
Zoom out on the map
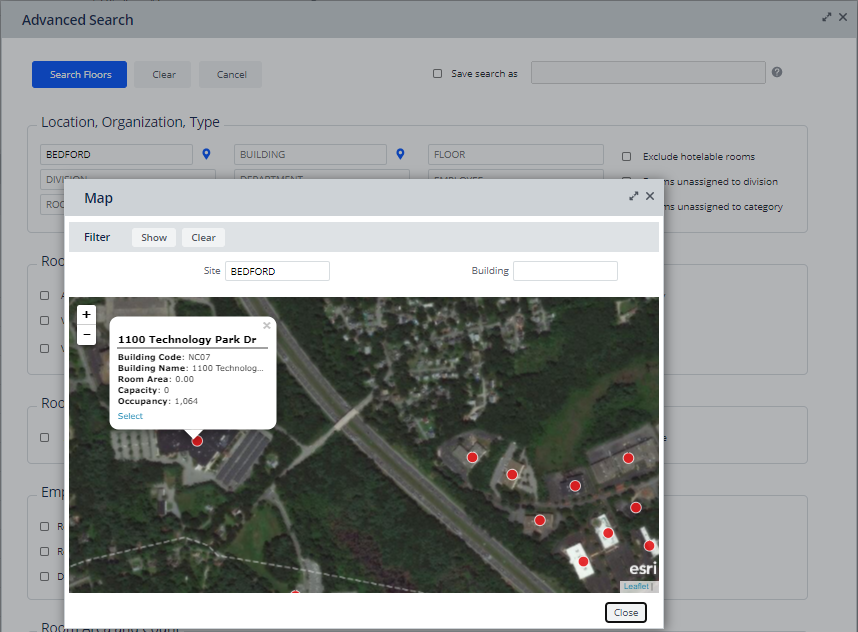point(86,334)
